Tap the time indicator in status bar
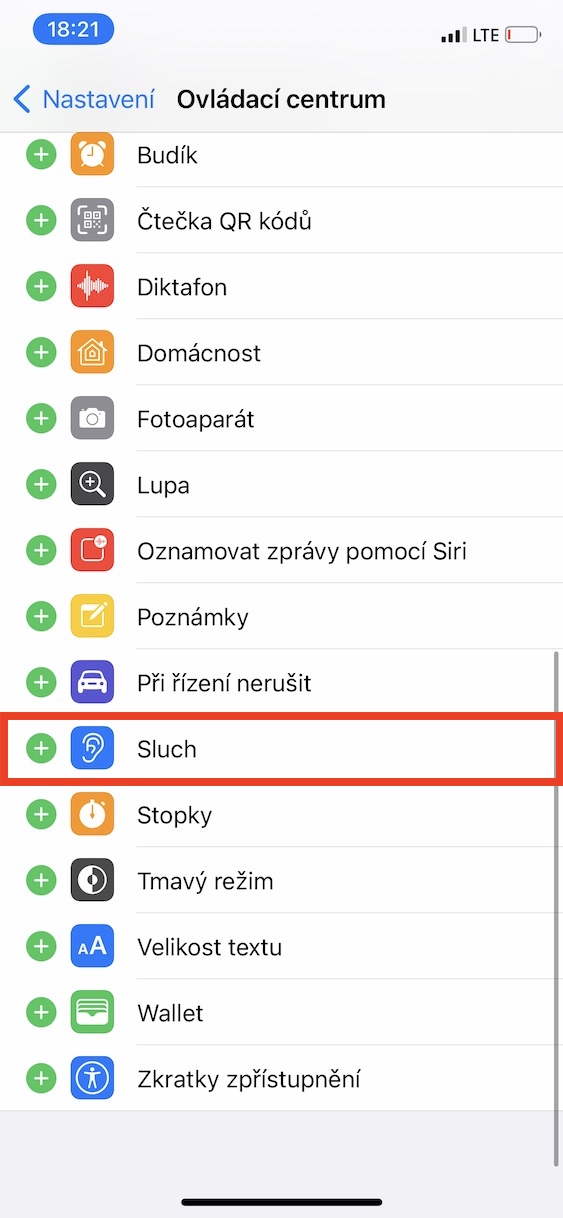This screenshot has height=1218, width=563. click(73, 30)
